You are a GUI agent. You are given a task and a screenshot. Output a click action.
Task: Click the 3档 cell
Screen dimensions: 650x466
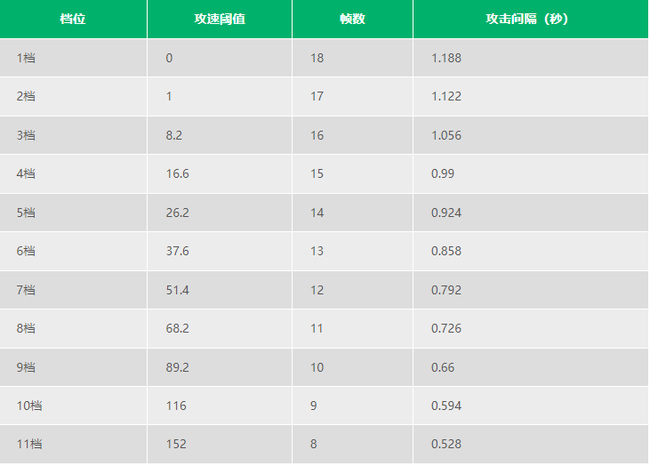point(26,135)
